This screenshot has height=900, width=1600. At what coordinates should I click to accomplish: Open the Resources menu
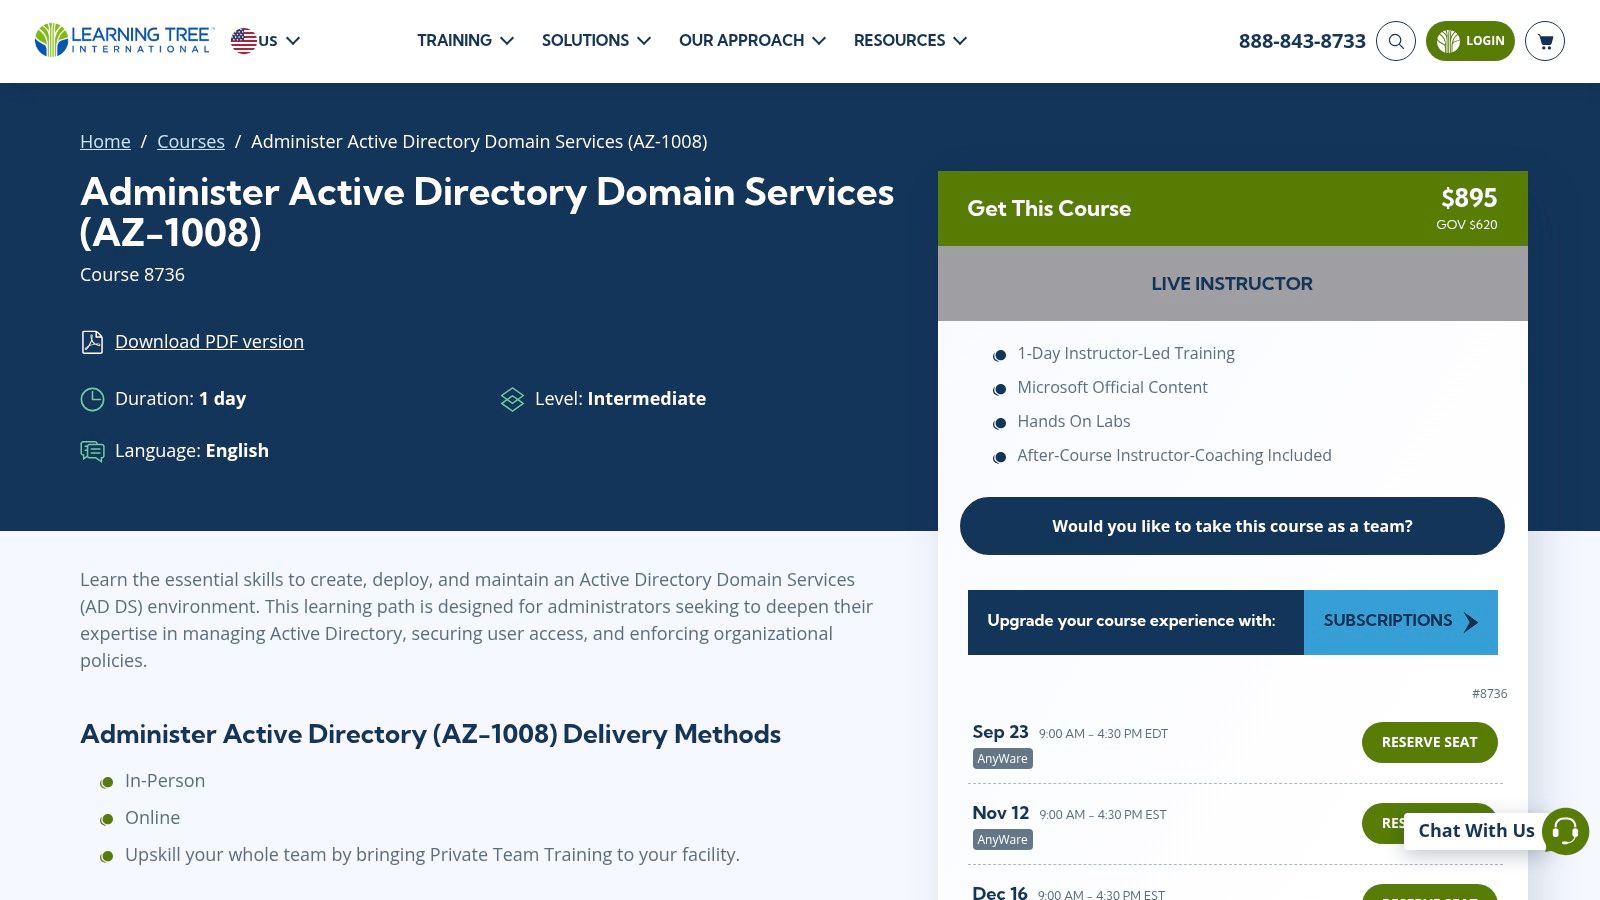(x=910, y=41)
